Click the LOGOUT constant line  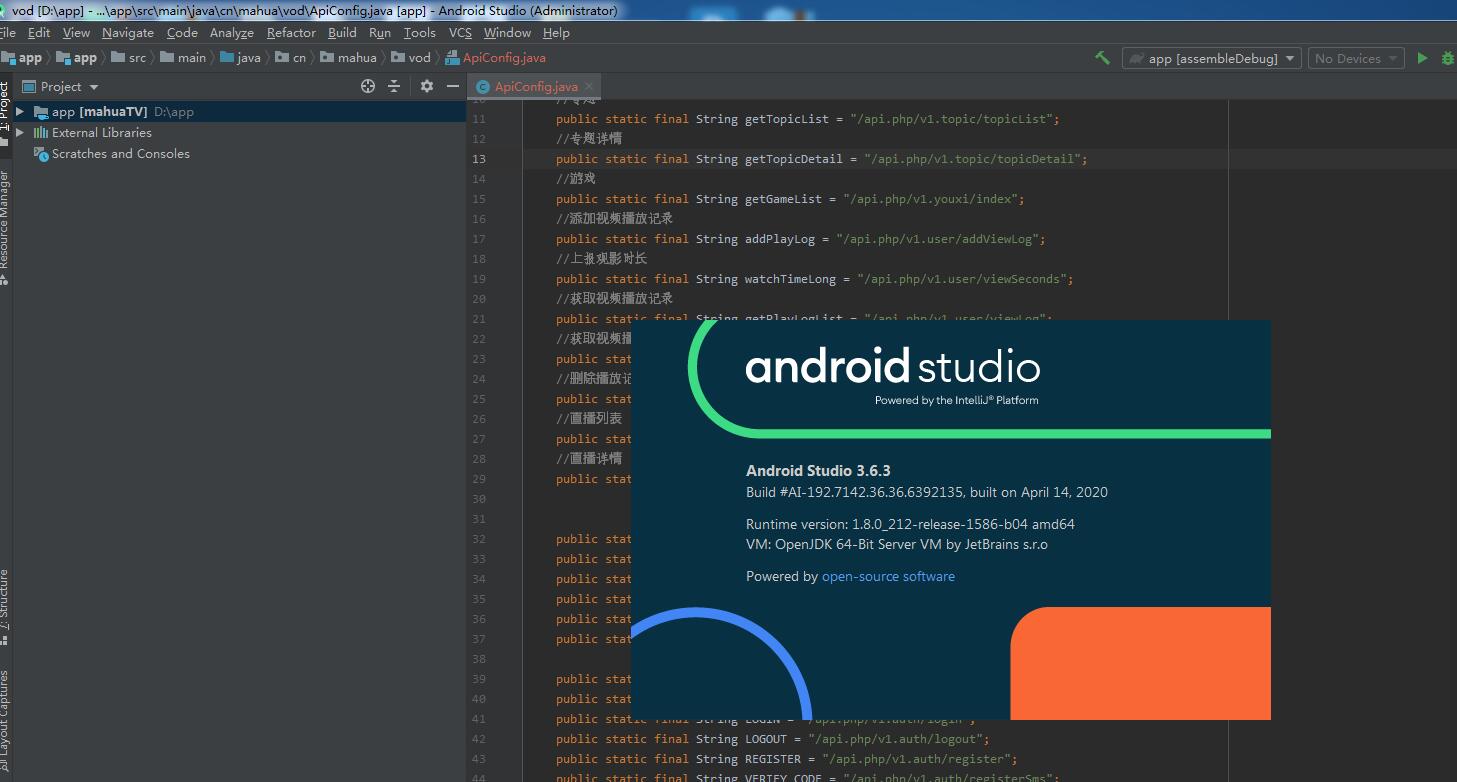pos(772,739)
